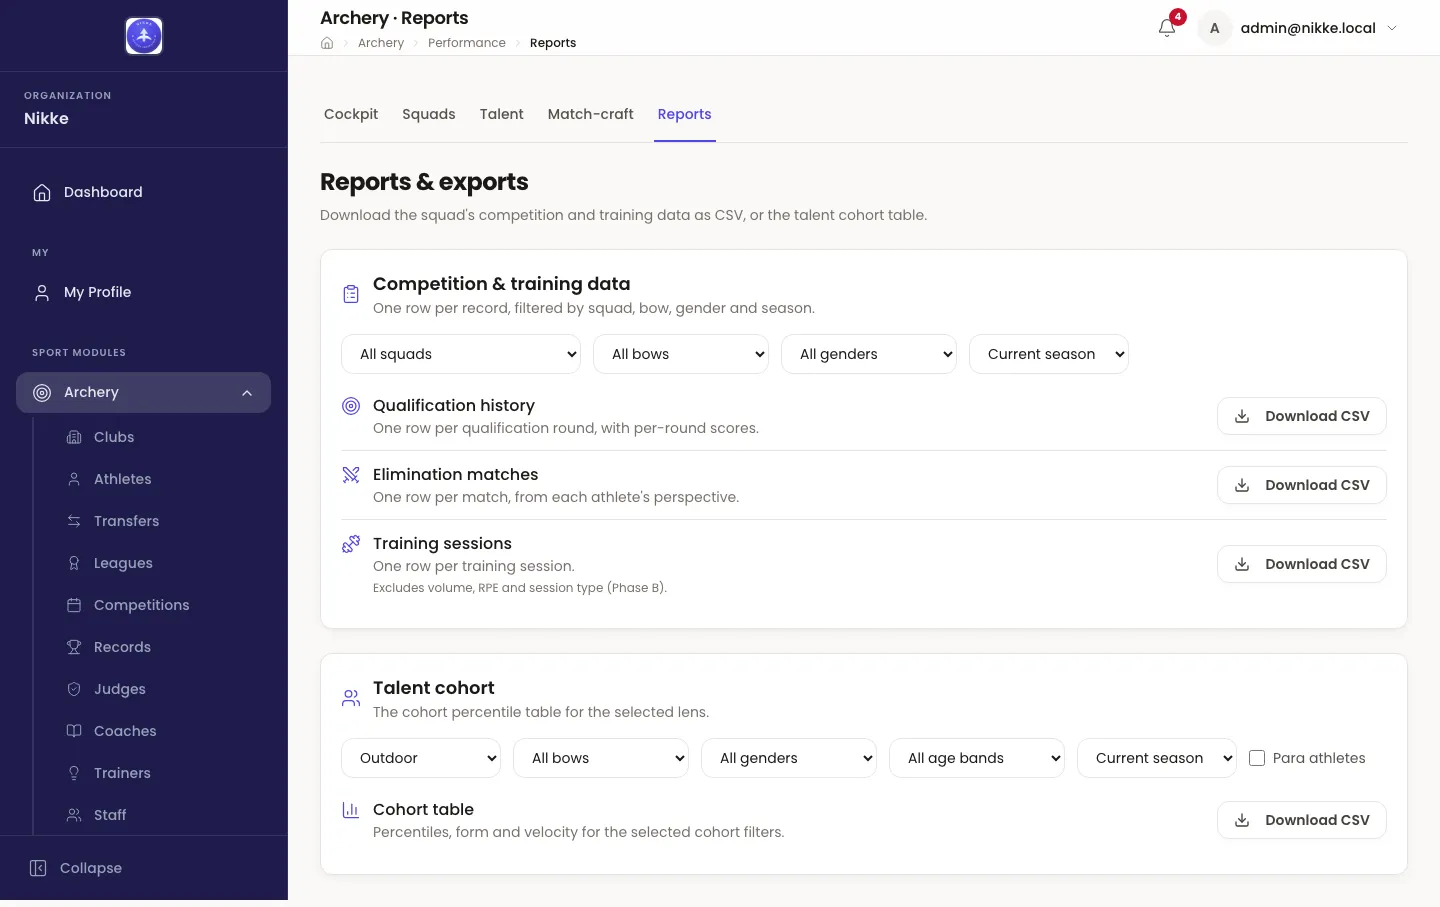Download CSV for Cohort table
The height and width of the screenshot is (907, 1440).
(x=1302, y=820)
